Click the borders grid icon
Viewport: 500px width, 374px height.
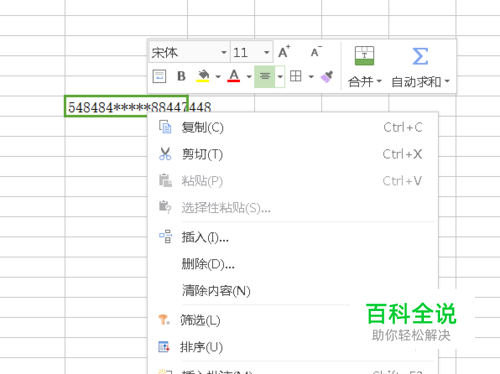[296, 76]
